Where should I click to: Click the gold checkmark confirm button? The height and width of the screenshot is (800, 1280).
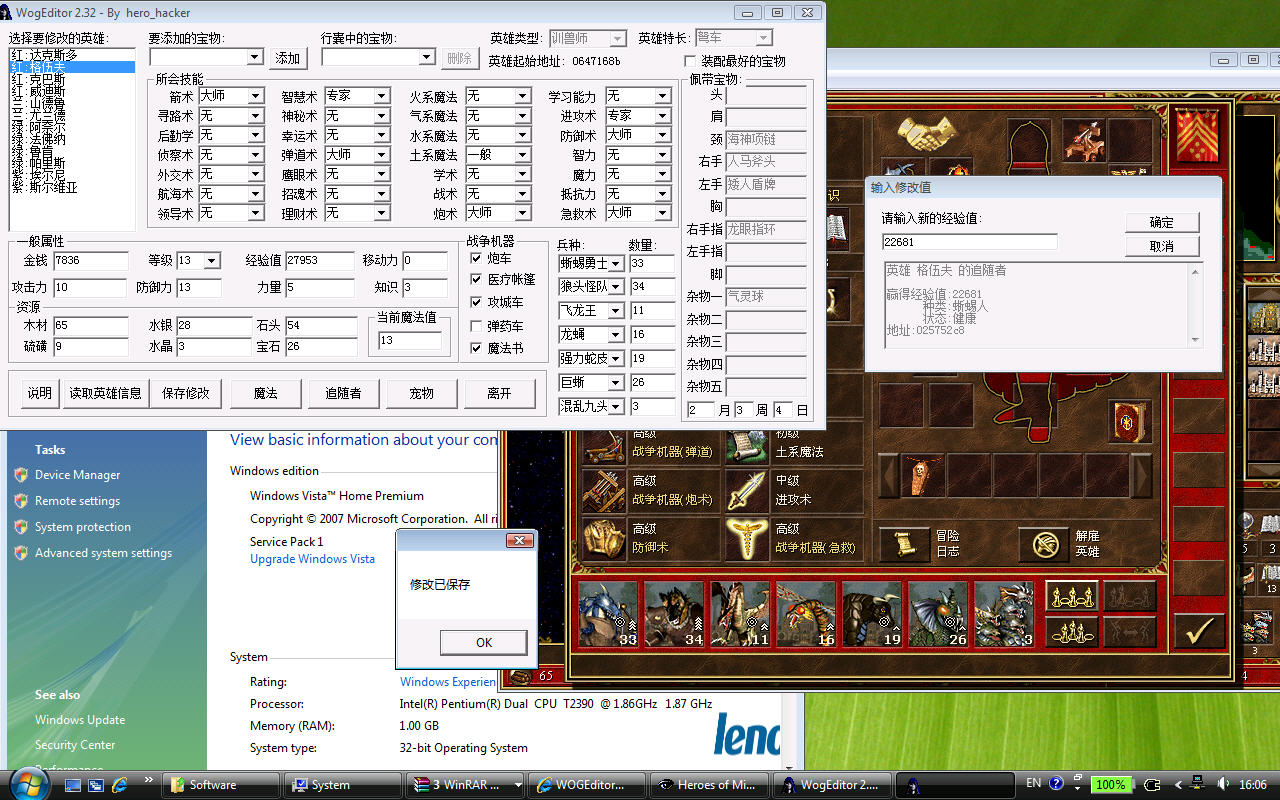1197,631
